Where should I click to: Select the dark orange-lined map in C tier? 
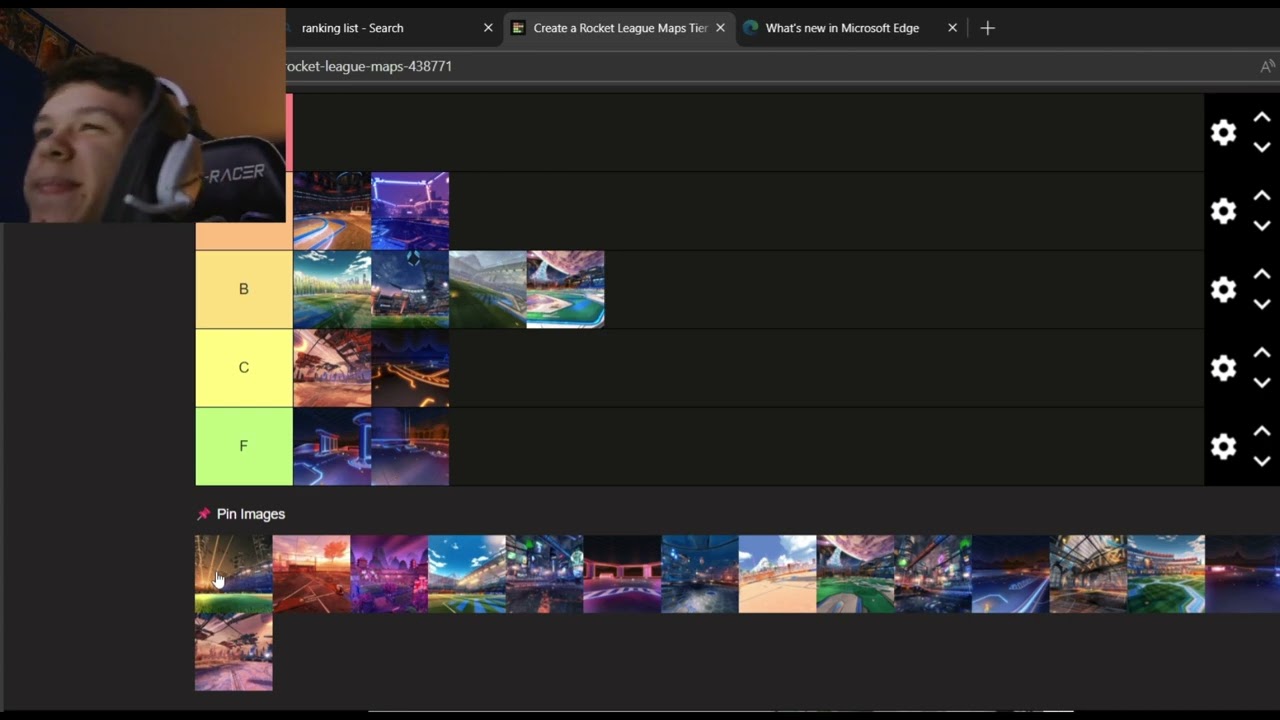[410, 368]
